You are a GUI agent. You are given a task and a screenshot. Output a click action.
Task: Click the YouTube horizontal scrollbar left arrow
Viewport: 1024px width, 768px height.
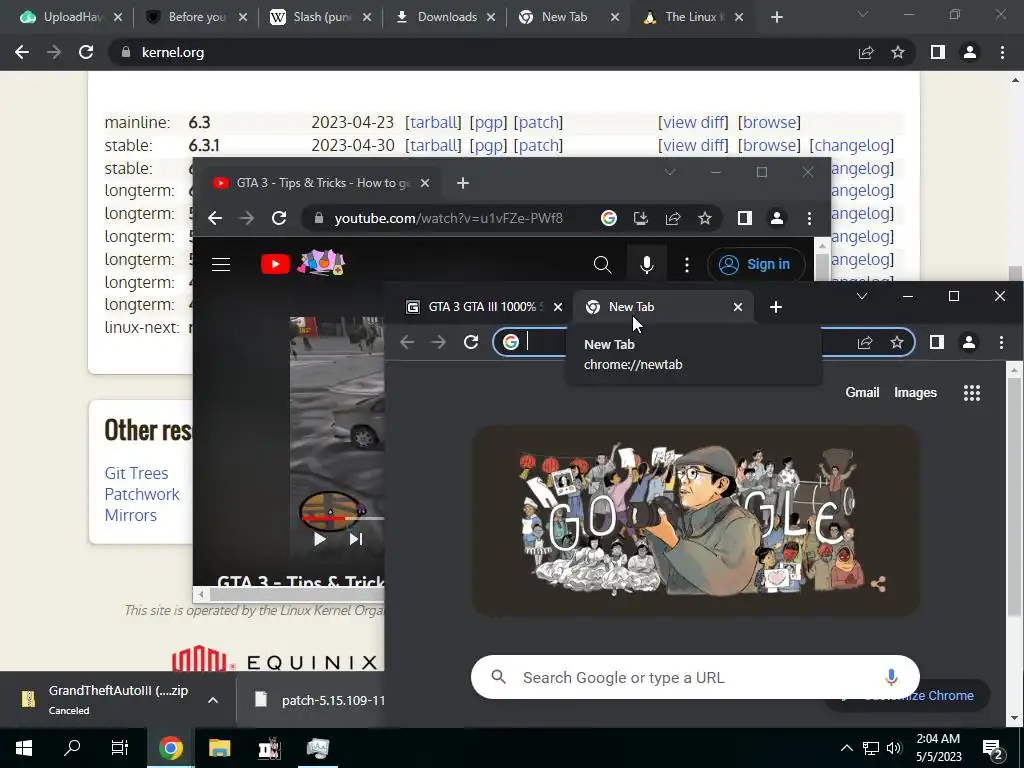(201, 594)
